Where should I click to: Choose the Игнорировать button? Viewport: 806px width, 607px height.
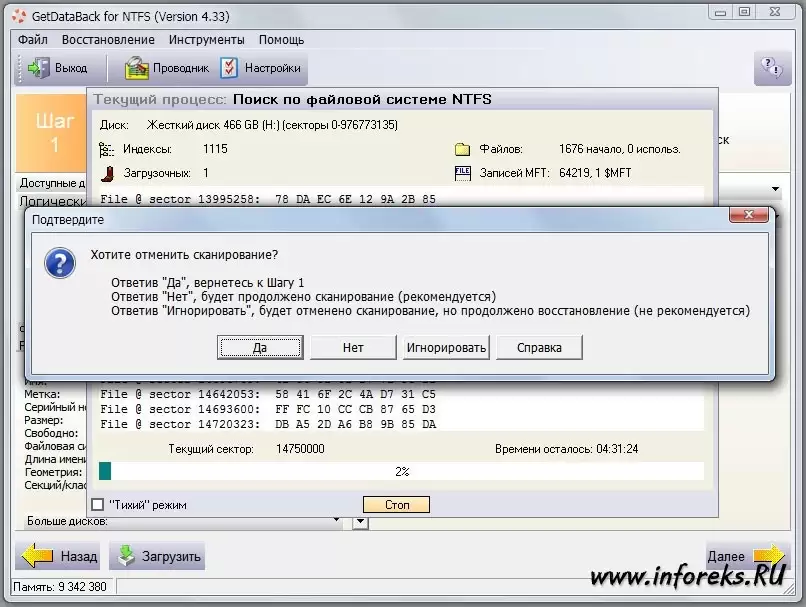pos(446,348)
